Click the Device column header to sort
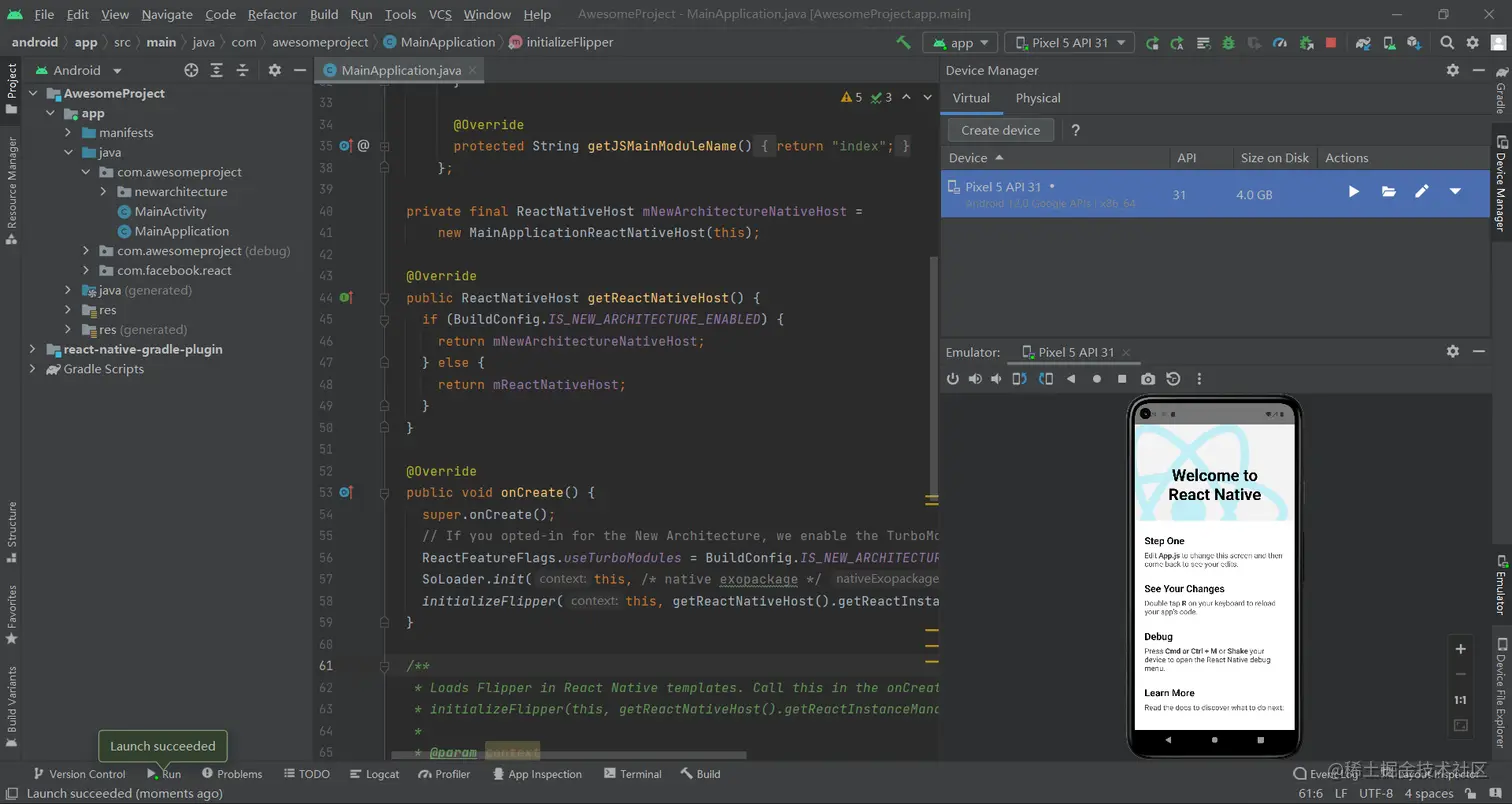Screen dimensions: 1512x804 click(1055, 158)
